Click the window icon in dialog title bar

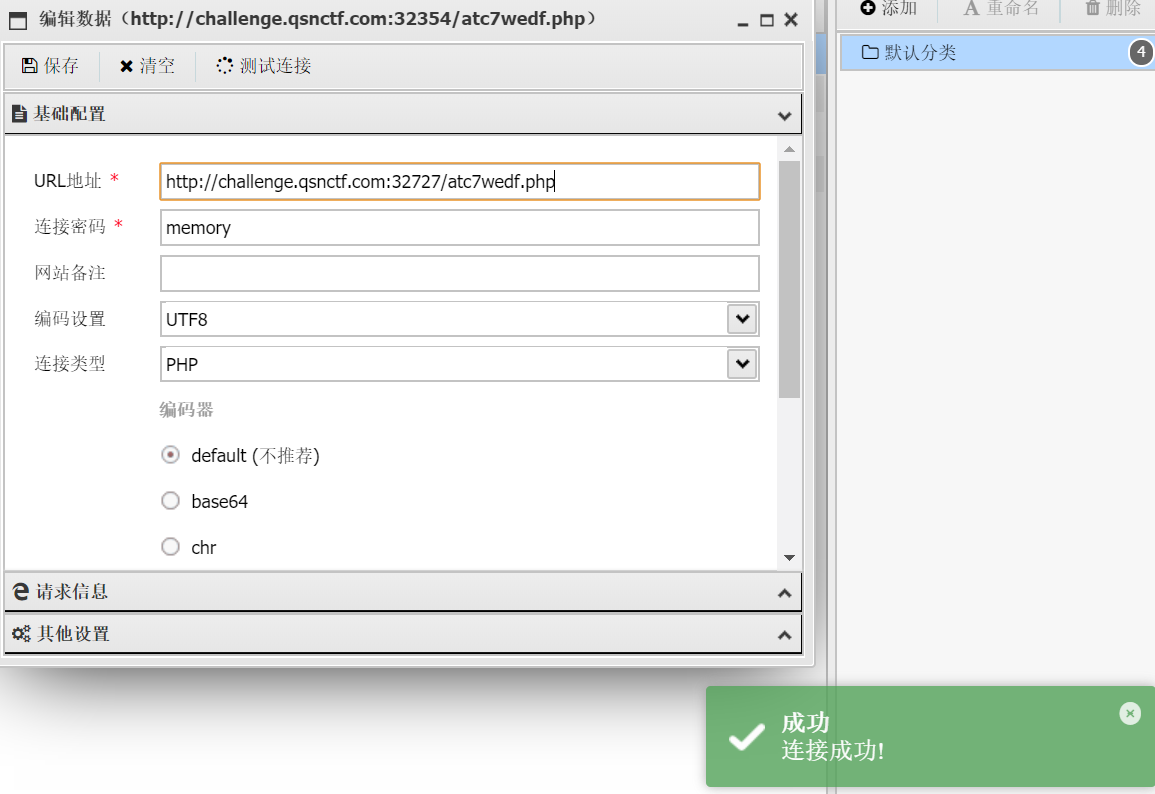[x=18, y=21]
